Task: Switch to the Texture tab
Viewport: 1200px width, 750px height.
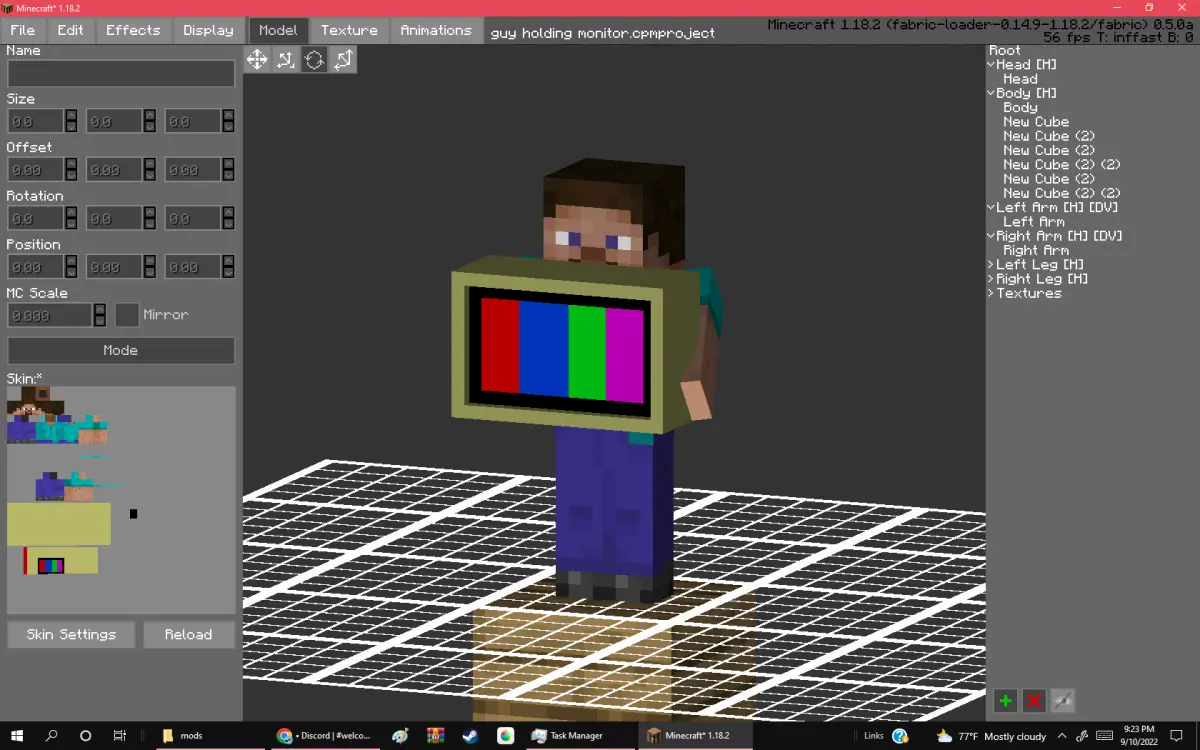Action: (349, 30)
